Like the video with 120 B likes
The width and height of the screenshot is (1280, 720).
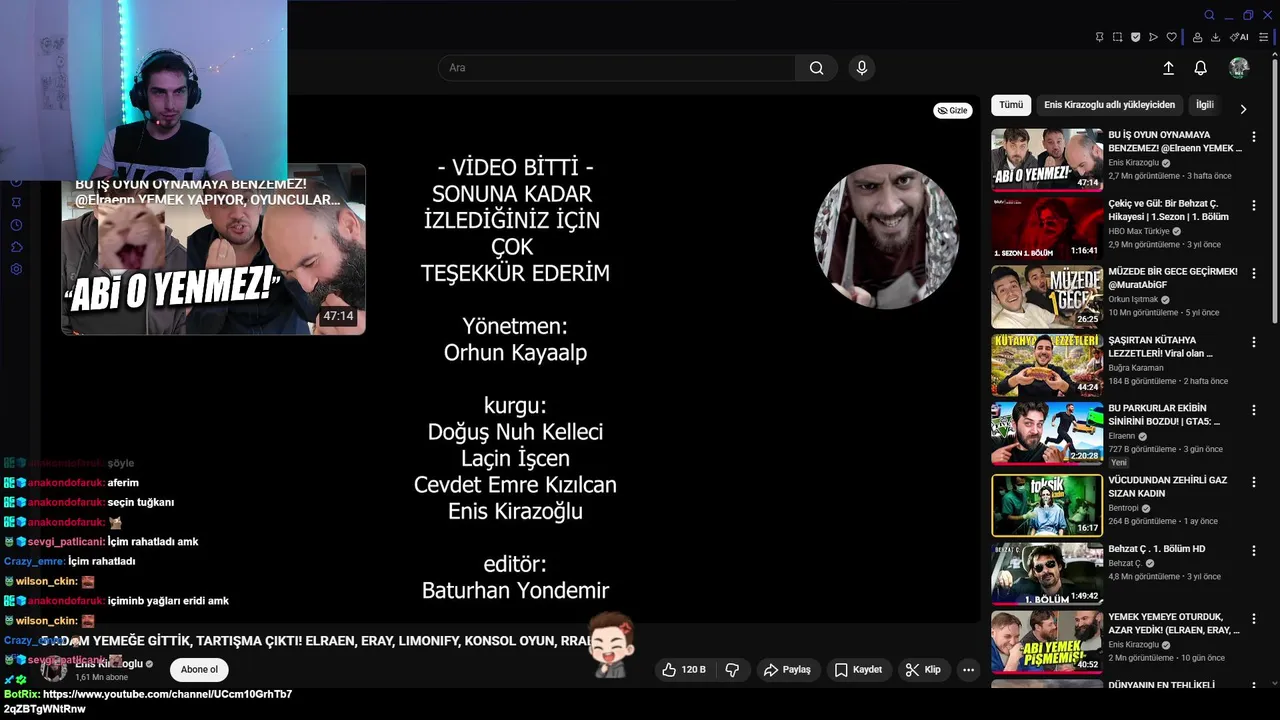tap(684, 670)
